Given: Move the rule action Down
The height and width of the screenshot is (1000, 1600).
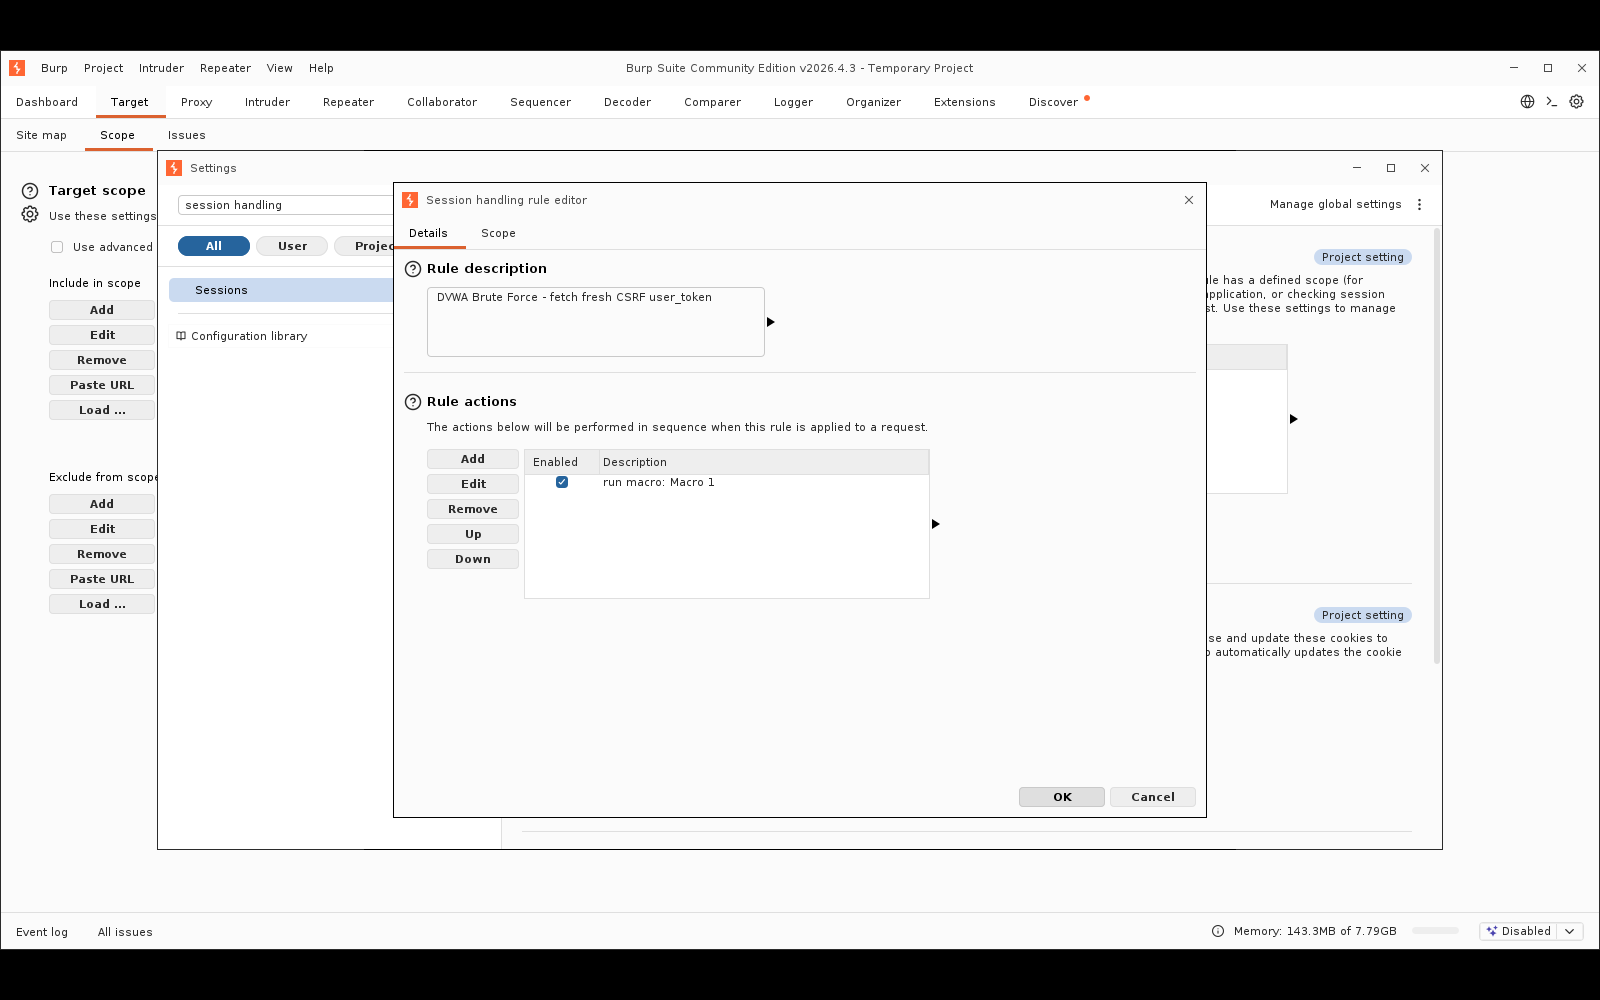Looking at the screenshot, I should pyautogui.click(x=473, y=559).
